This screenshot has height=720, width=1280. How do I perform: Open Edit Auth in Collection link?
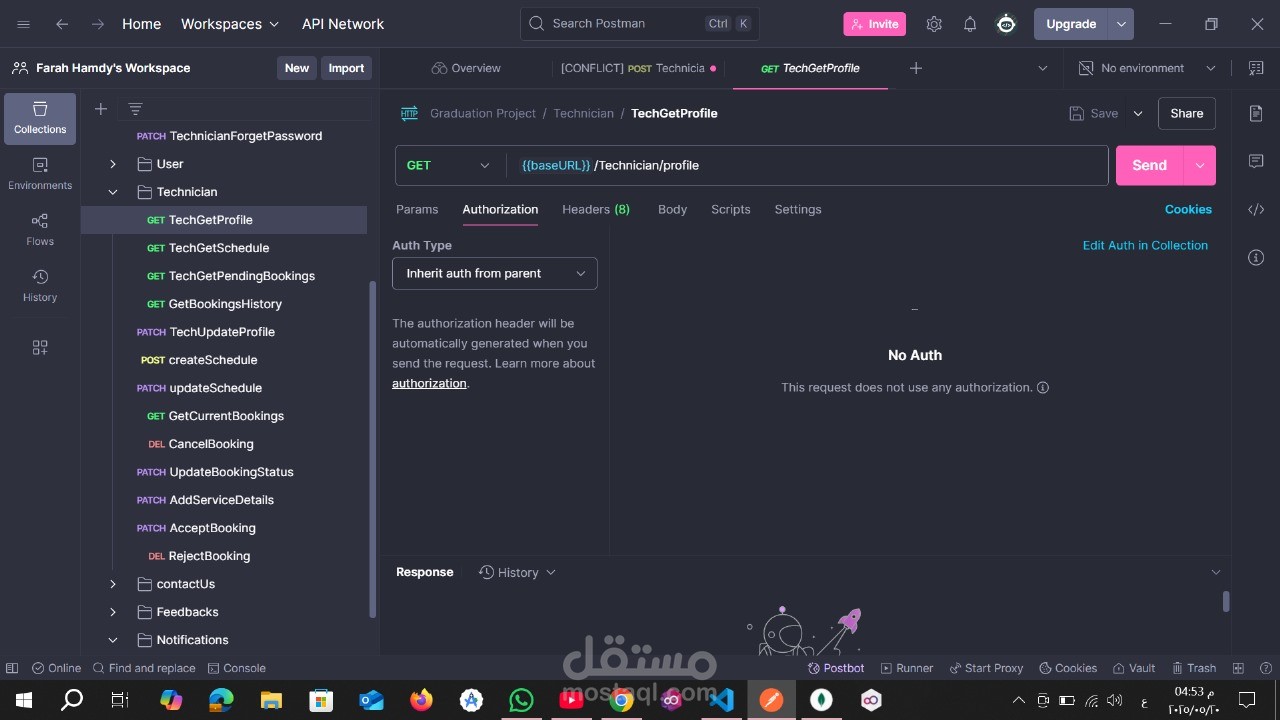pos(1145,246)
